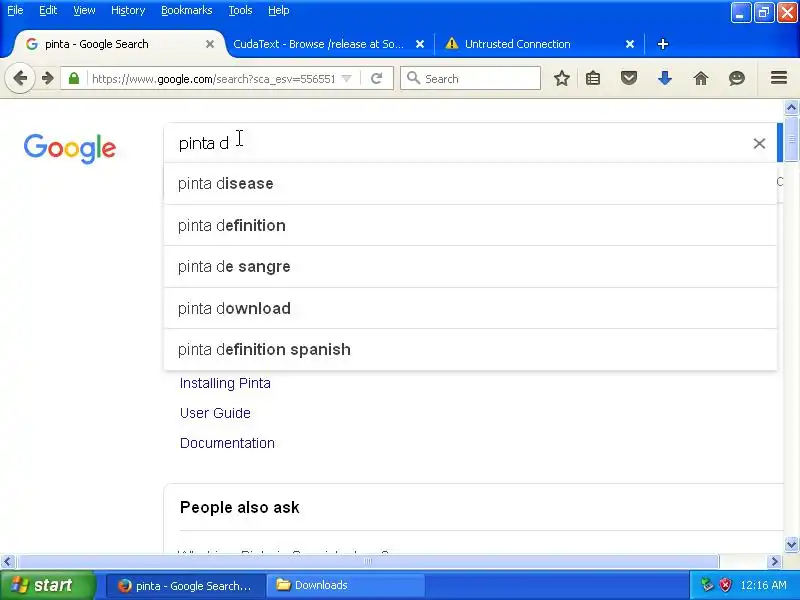800x600 pixels.
Task: Close the Untrusted Connection tab
Action: pos(630,44)
